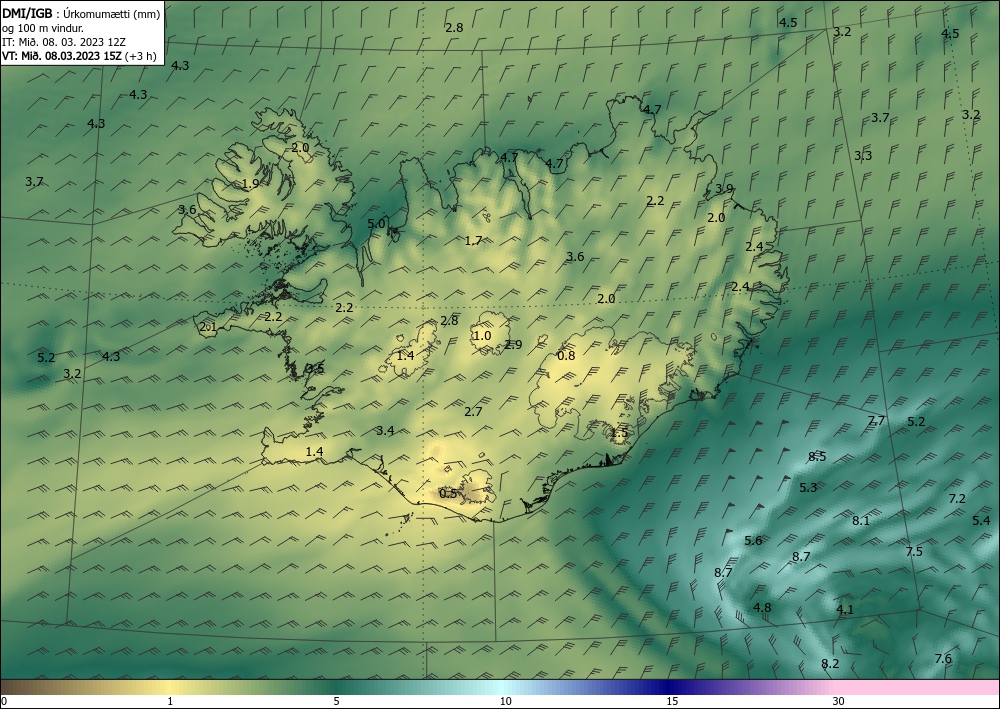Click the 7.6 value in the bottom-right
The image size is (1000, 709).
coord(943,659)
